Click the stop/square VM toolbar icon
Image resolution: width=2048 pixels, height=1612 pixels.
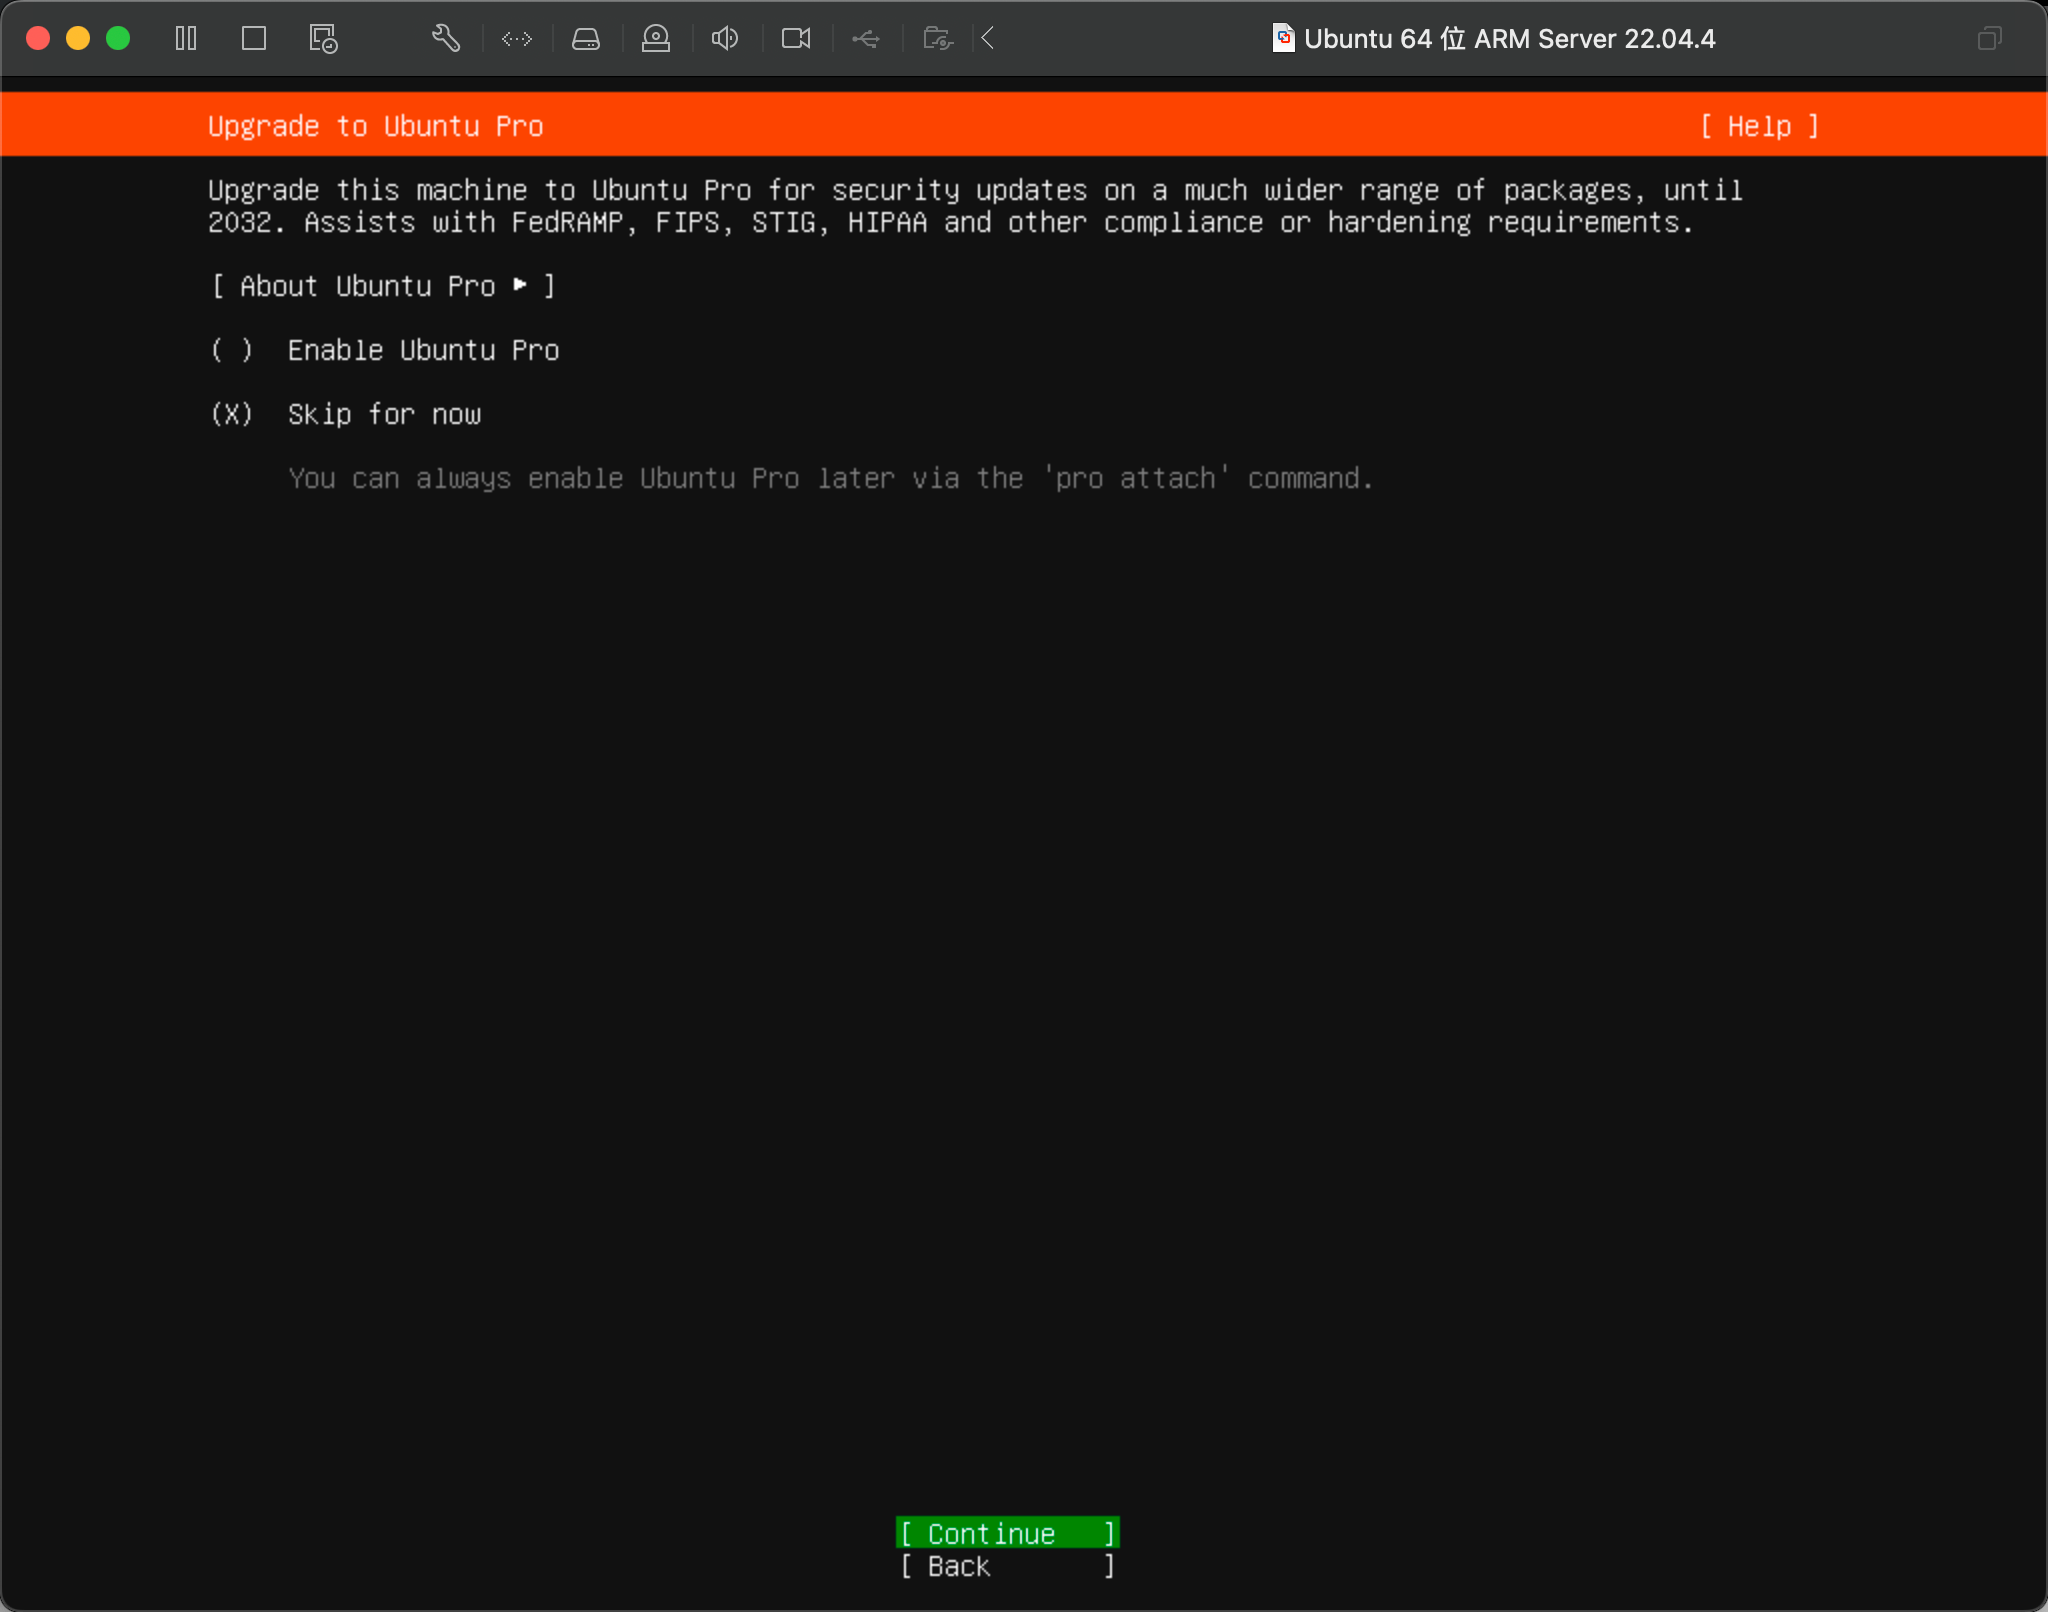pyautogui.click(x=254, y=39)
